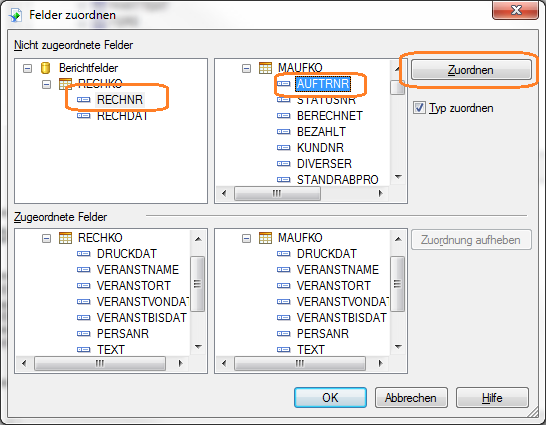546x425 pixels.
Task: Toggle the Typ zuordnen checkbox
Action: pos(419,108)
